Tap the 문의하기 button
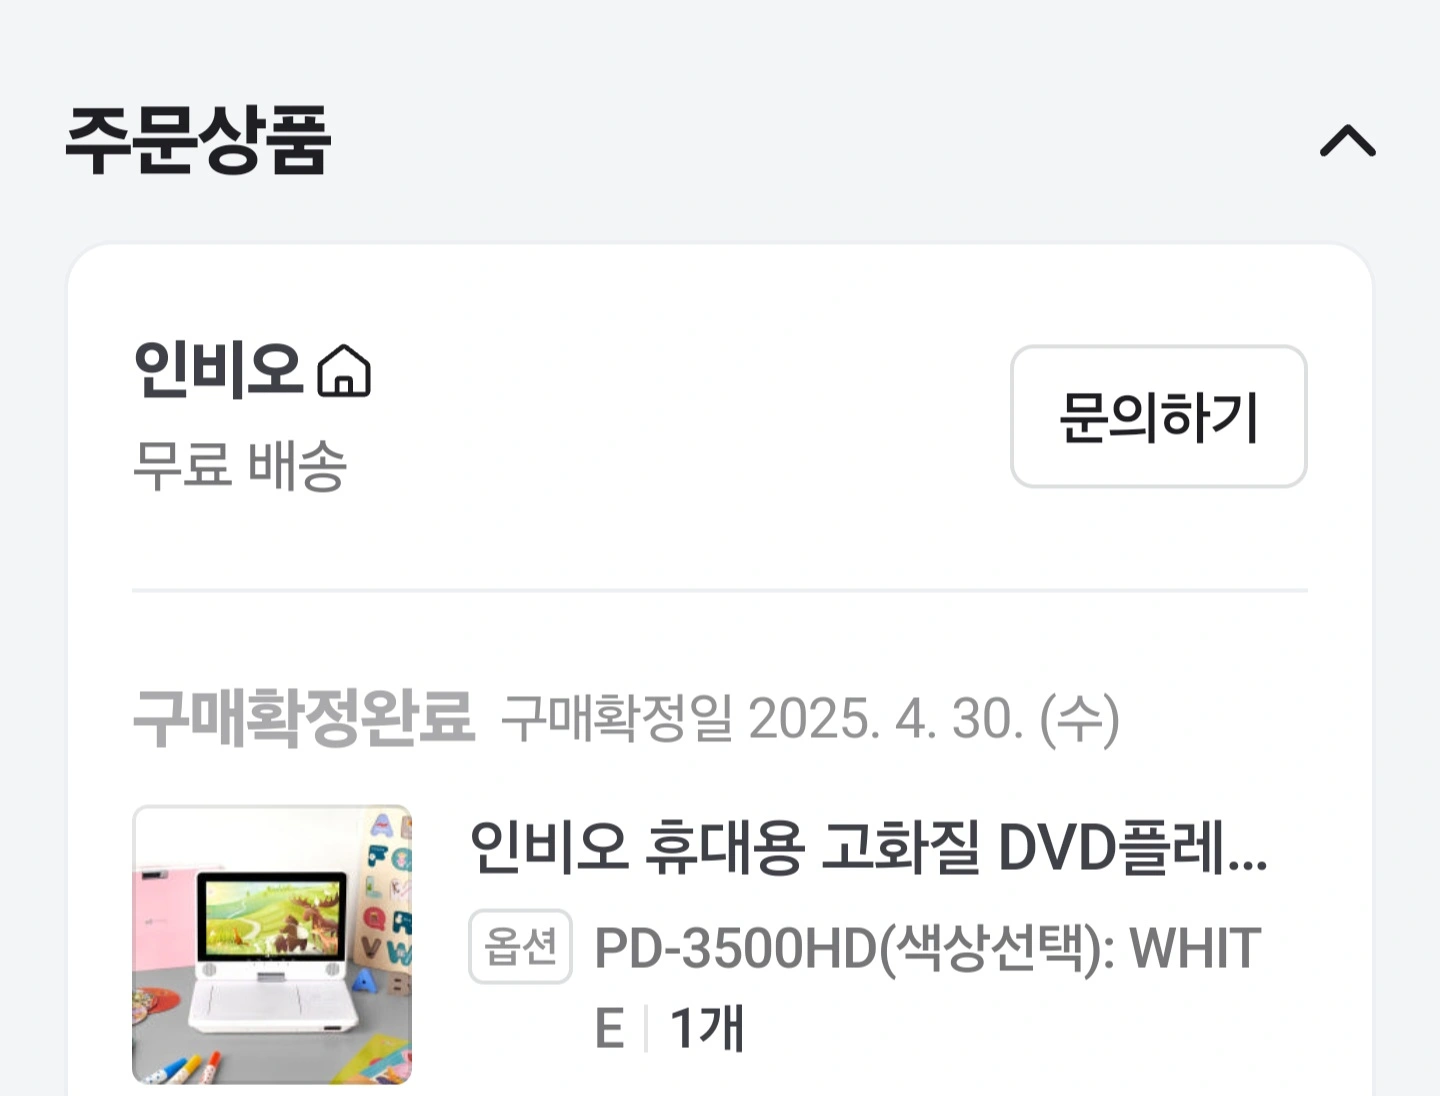1440x1096 pixels. (x=1158, y=416)
